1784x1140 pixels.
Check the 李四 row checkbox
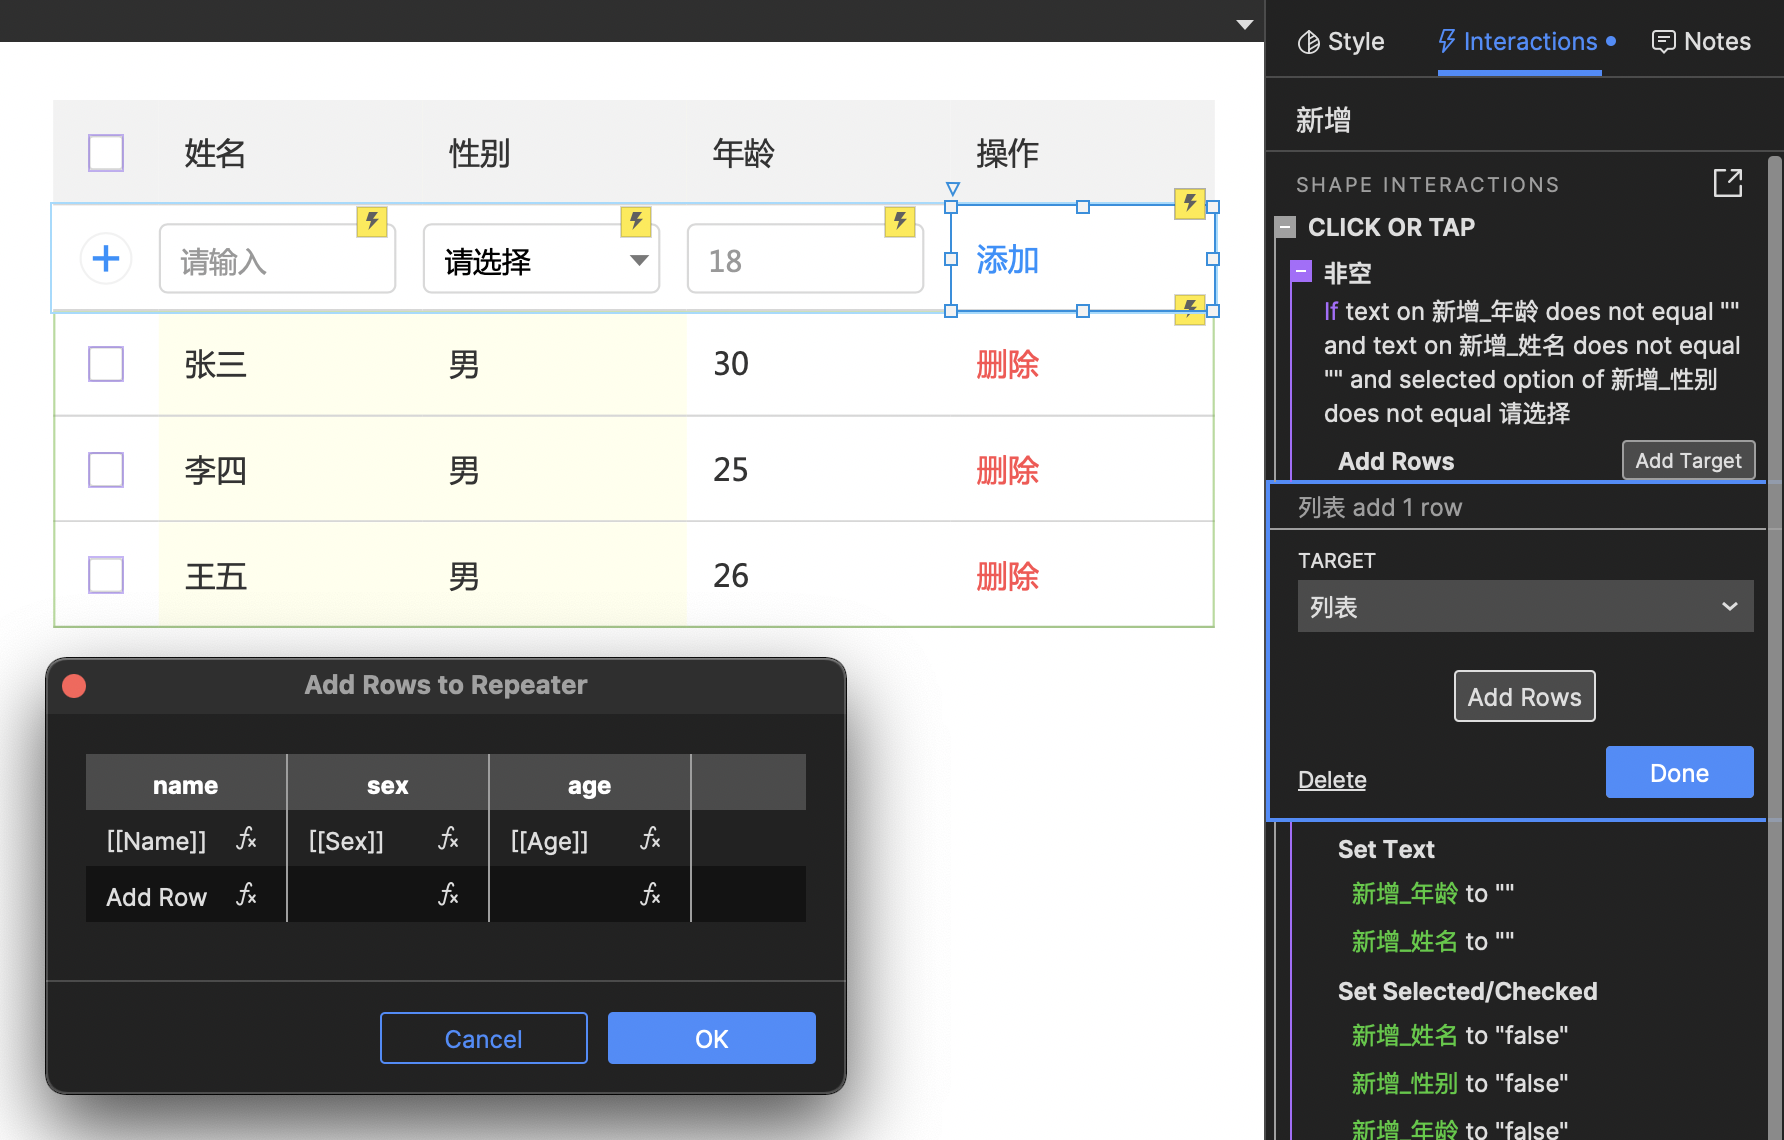coord(106,470)
